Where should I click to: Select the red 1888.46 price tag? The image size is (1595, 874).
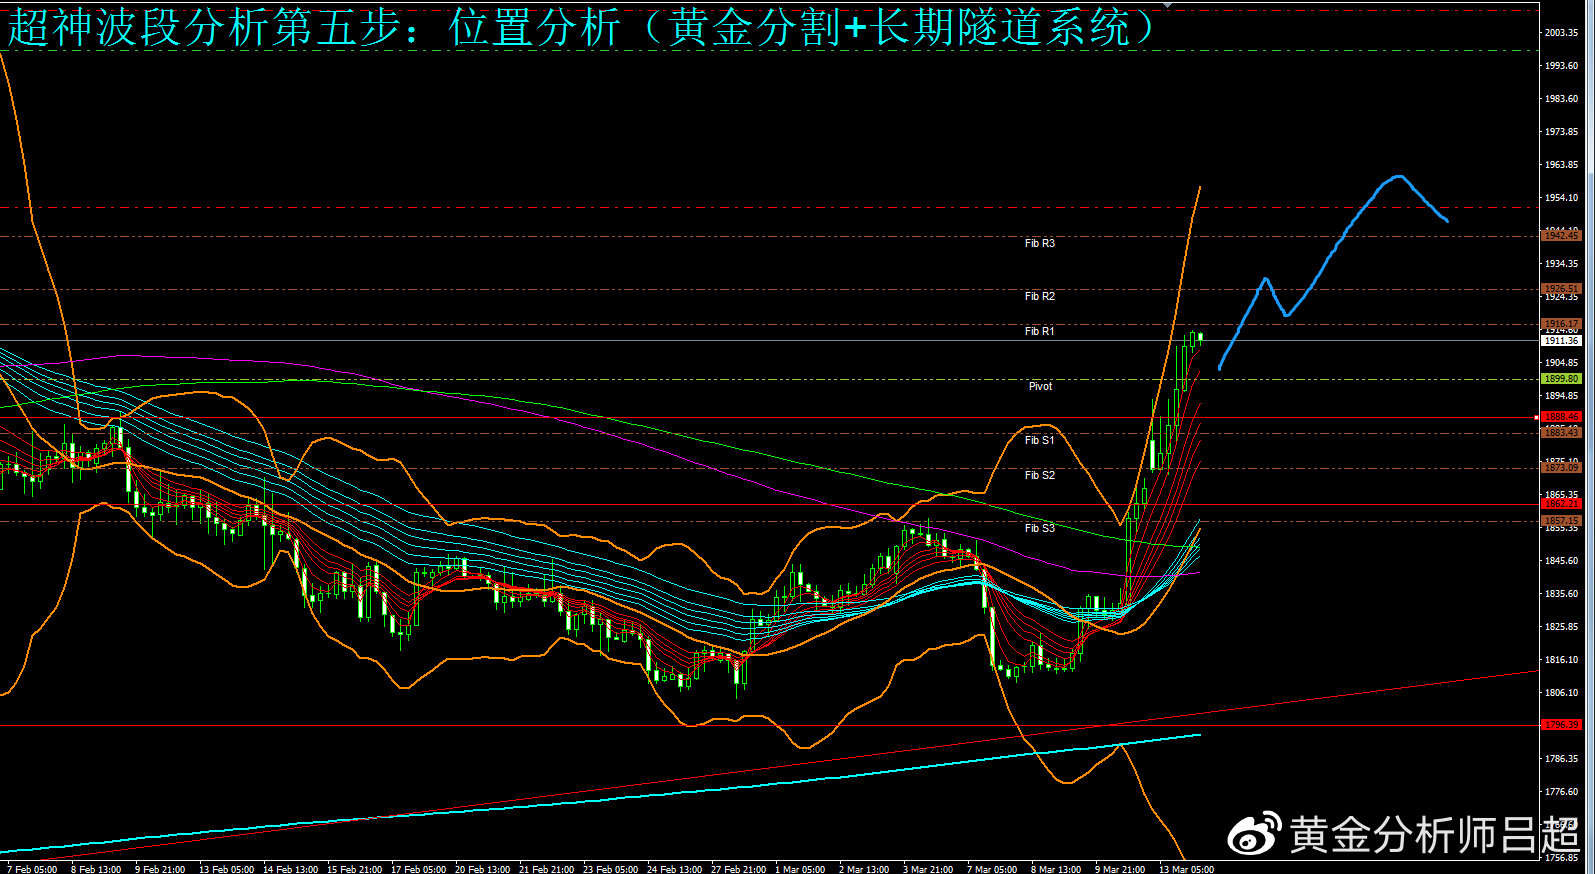(1561, 416)
